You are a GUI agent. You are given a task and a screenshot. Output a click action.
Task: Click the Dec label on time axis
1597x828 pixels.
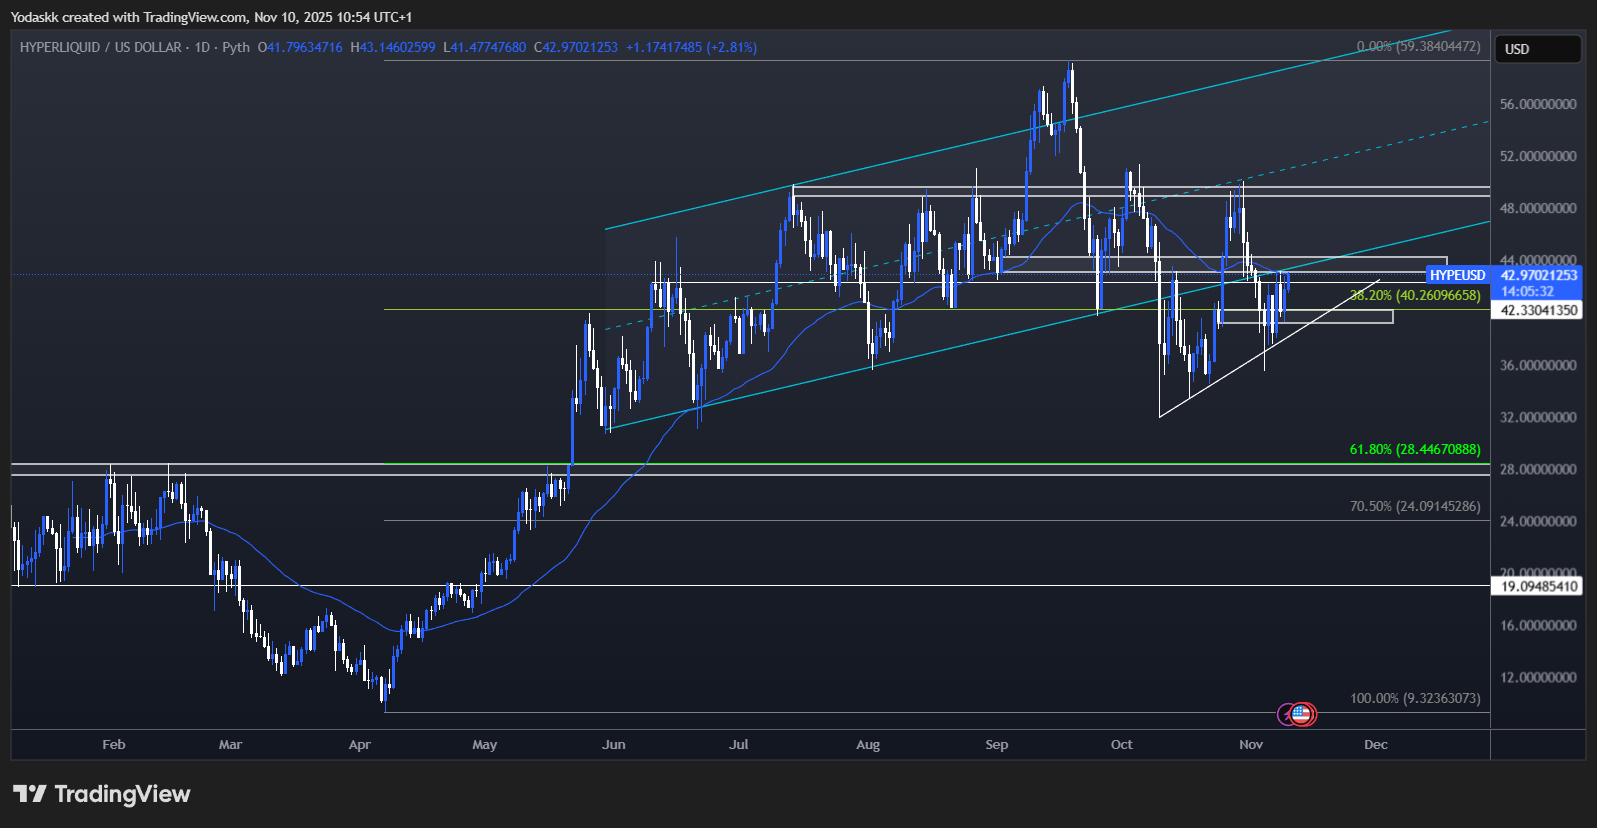click(1375, 745)
